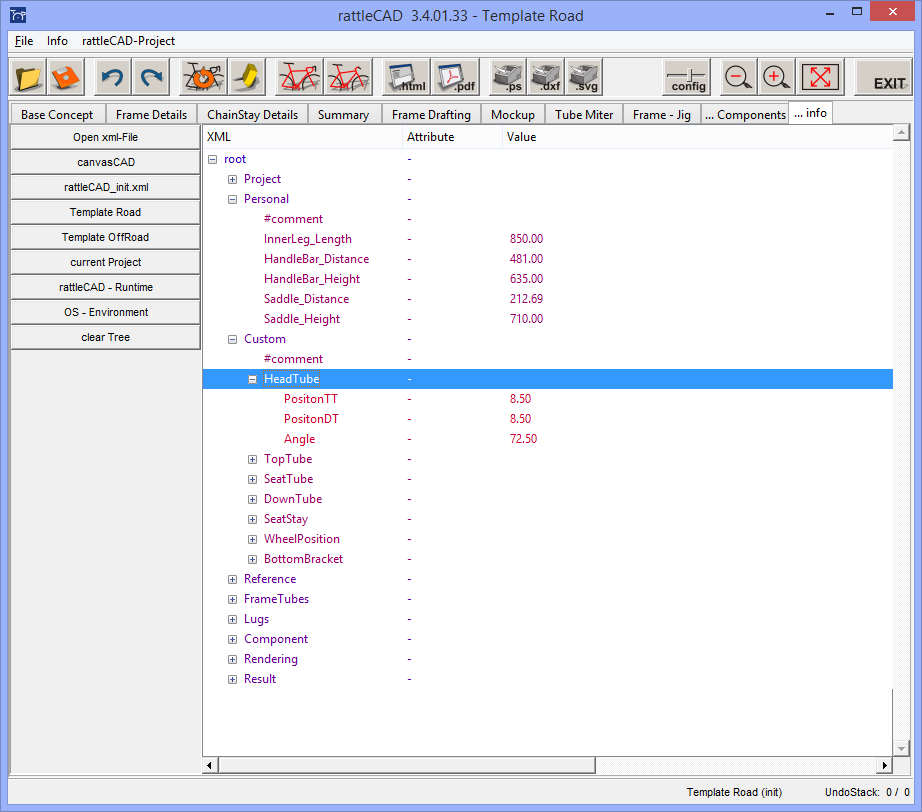
Task: Save project with the orange disk icon
Action: tap(65, 77)
